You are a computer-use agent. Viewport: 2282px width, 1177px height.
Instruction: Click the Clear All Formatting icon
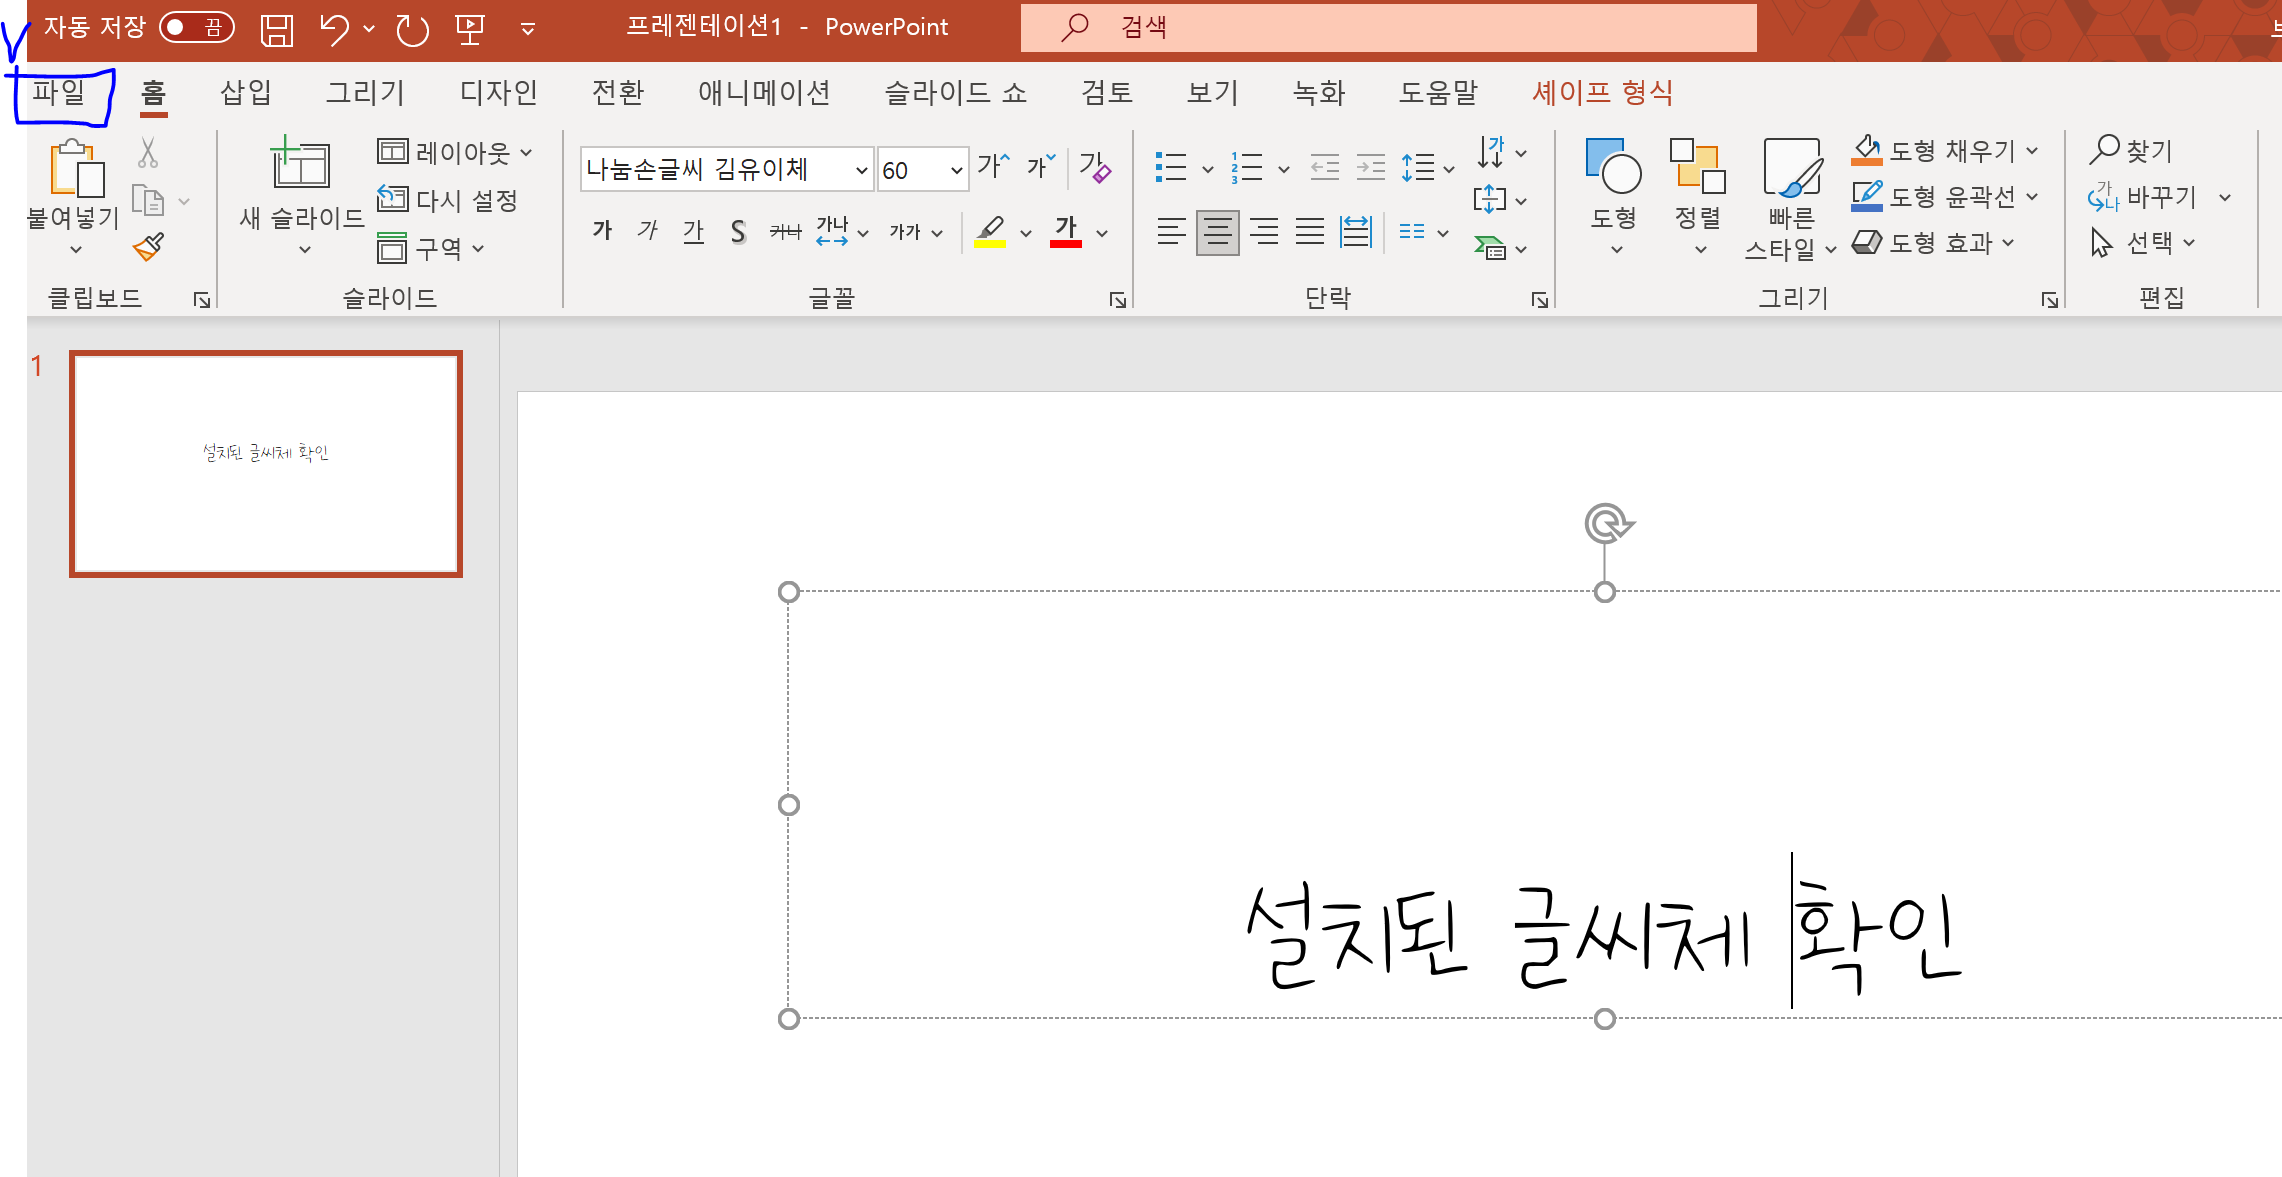(x=1095, y=167)
